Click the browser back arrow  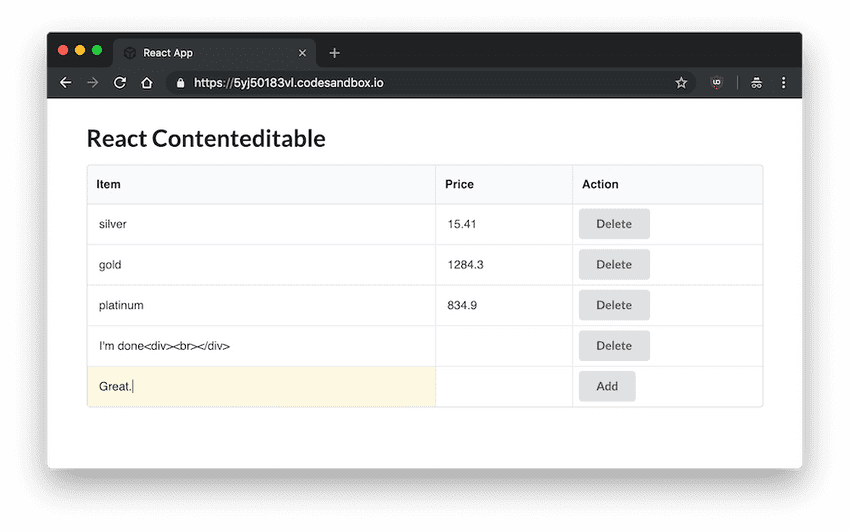(x=66, y=83)
